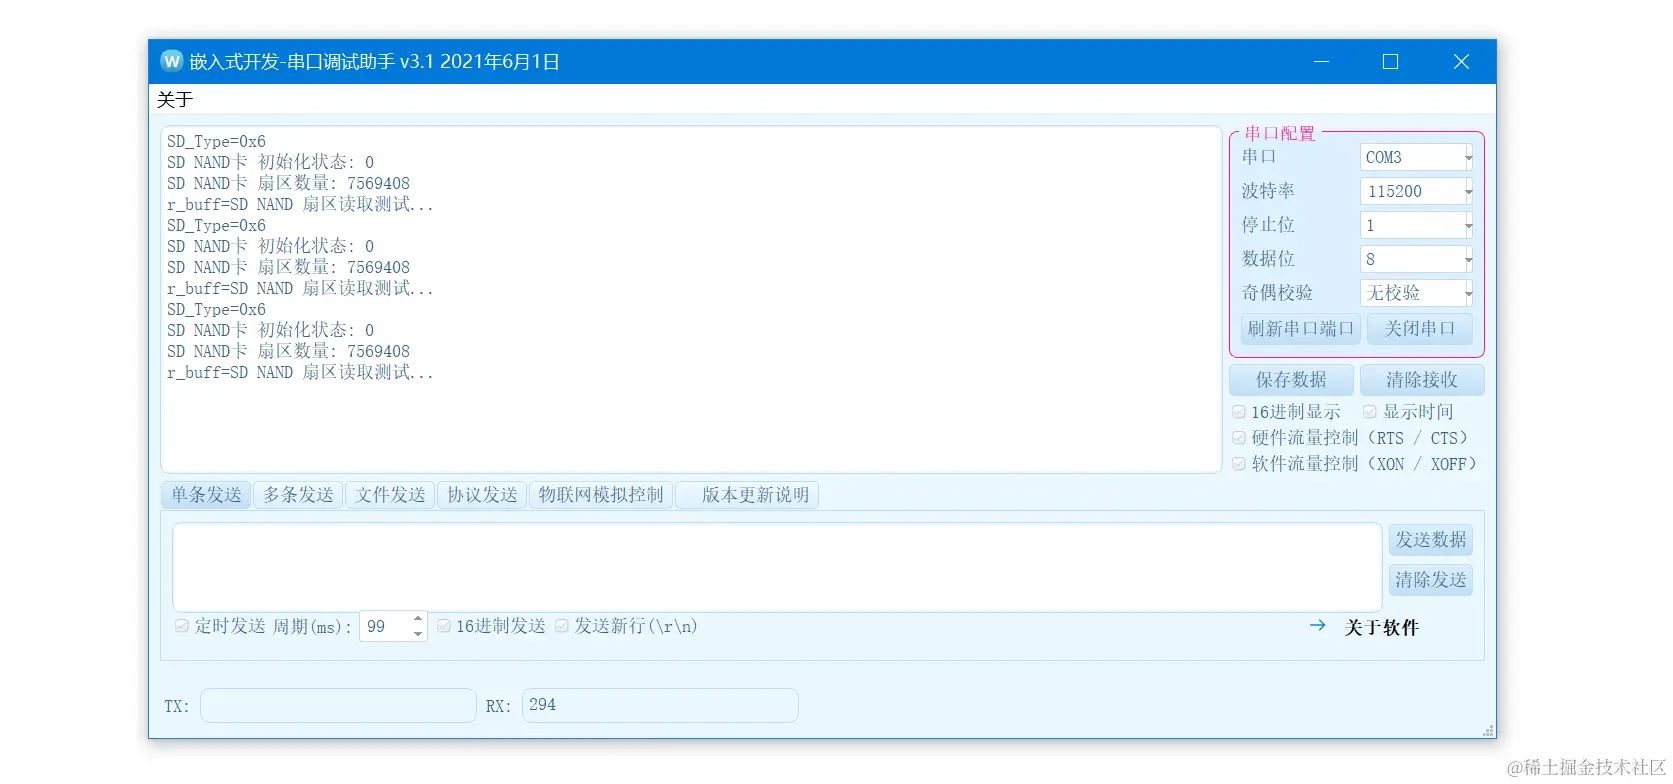Screen dimensions: 1673x784
Task: Open the 关于软件 link
Action: [1381, 628]
